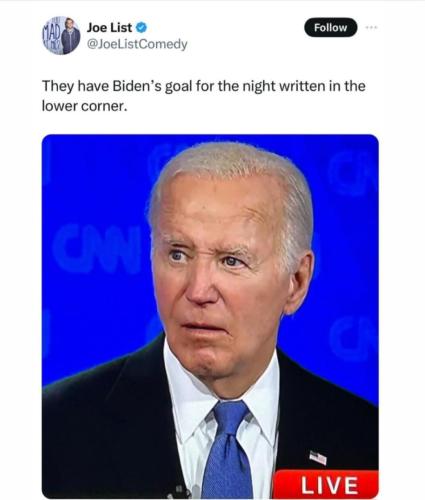
Task: Click the American flag lapel pin
Action: pyautogui.click(x=318, y=457)
